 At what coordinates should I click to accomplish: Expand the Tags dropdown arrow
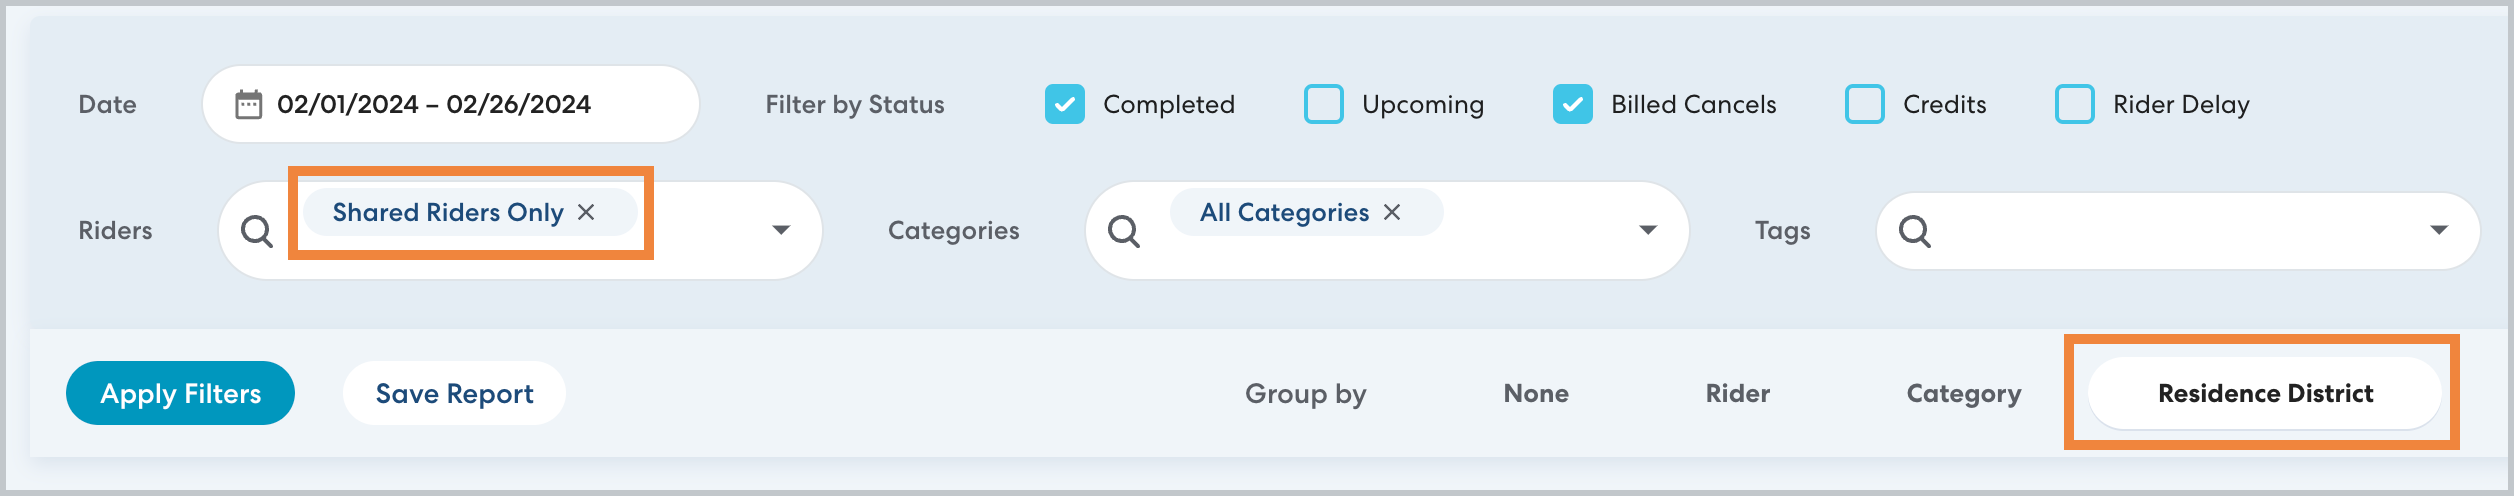(2439, 230)
